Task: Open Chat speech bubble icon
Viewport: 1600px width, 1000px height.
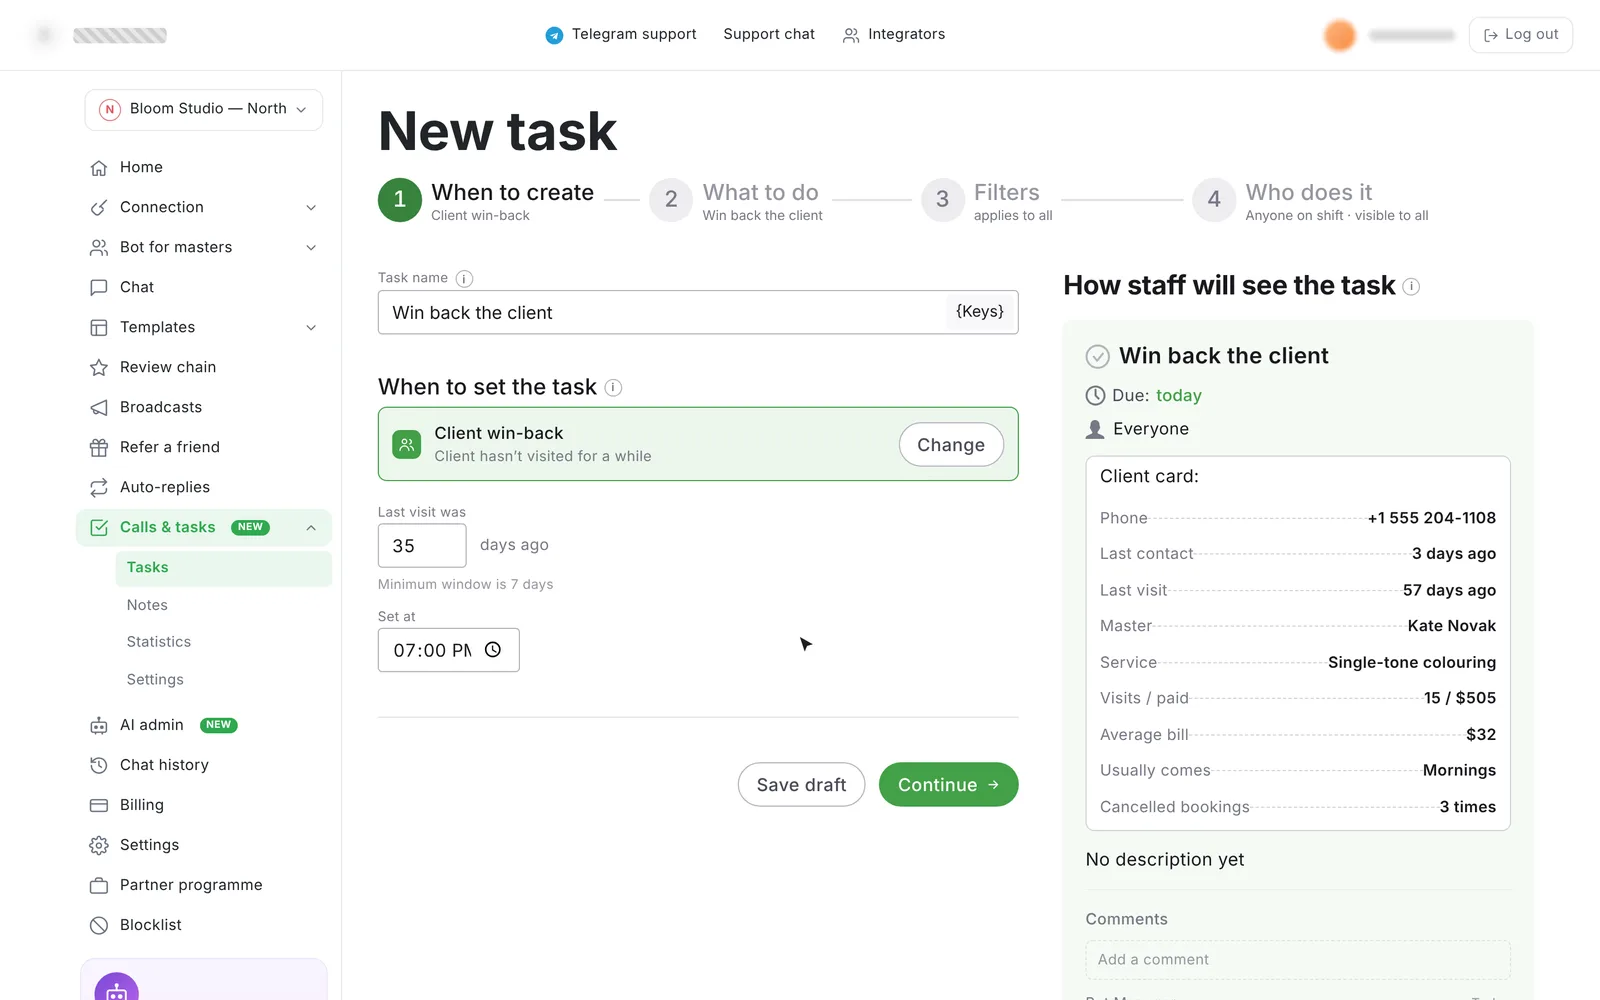Action: [x=99, y=287]
